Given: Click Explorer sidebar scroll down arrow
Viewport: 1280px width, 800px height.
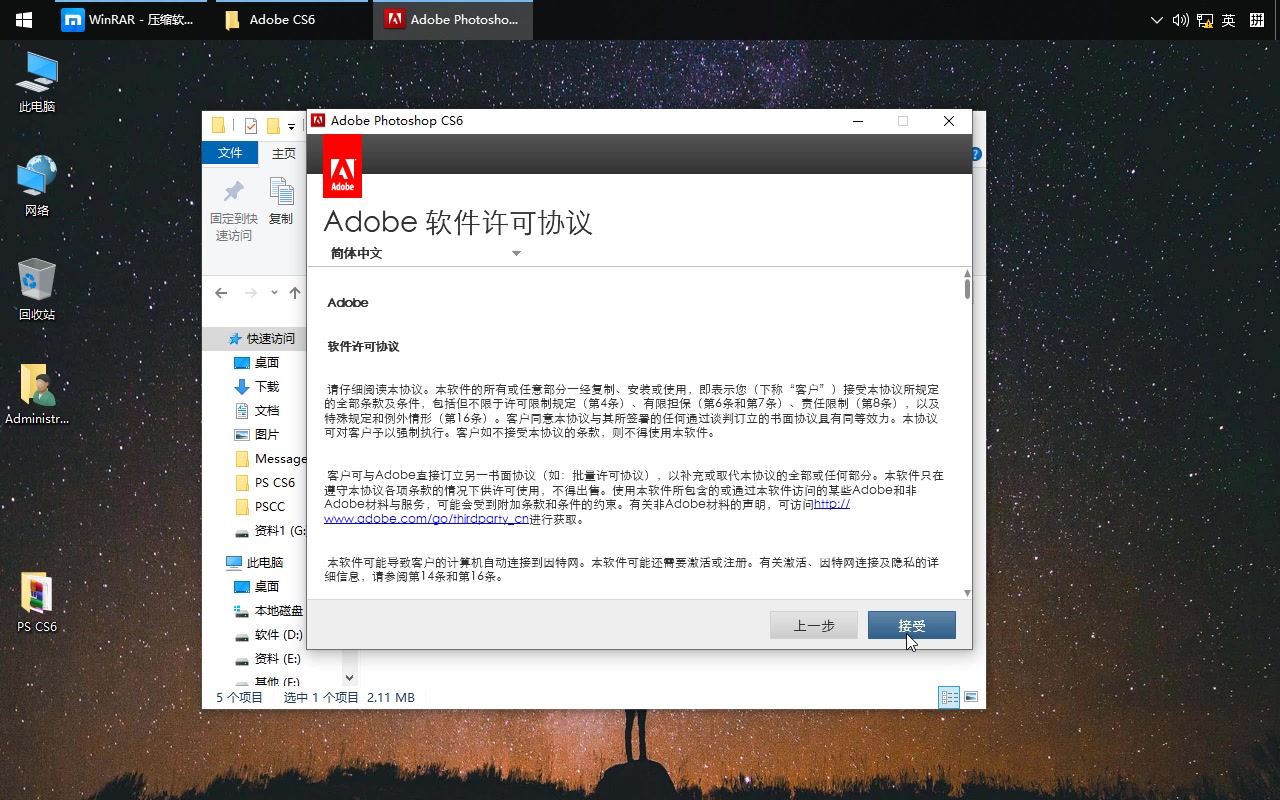Looking at the screenshot, I should click(x=349, y=678).
